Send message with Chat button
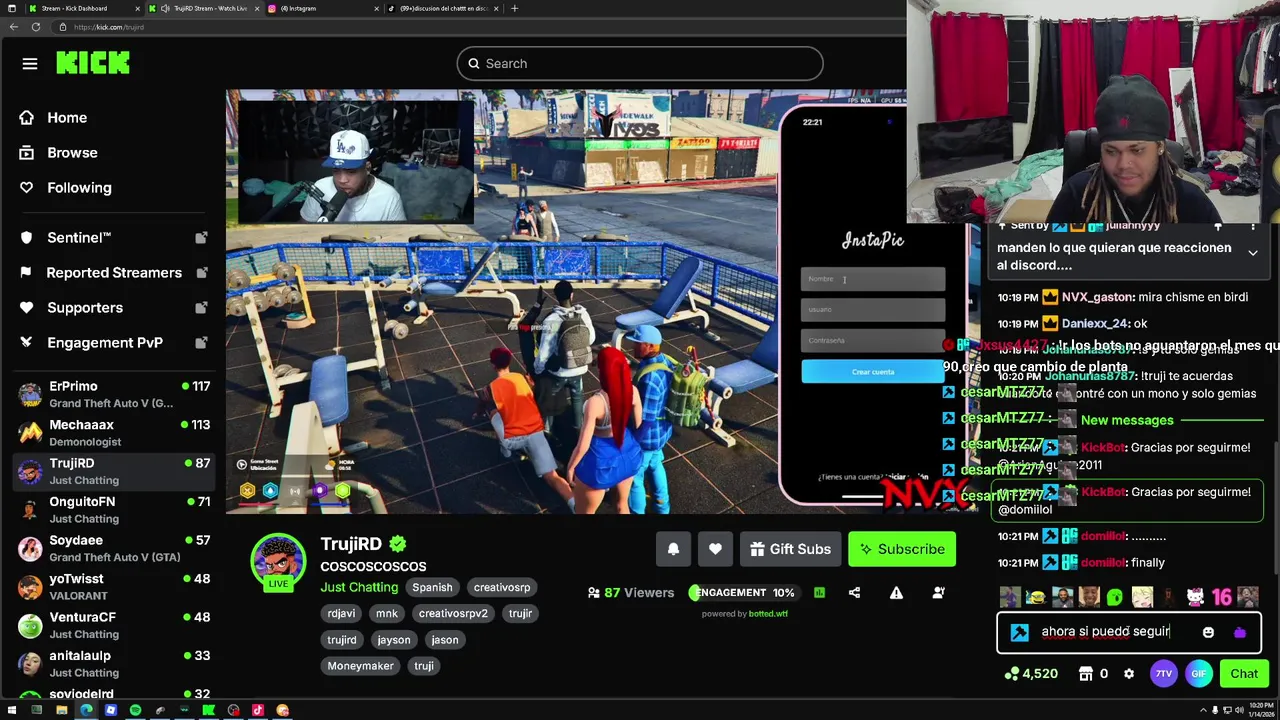 [x=1244, y=674]
